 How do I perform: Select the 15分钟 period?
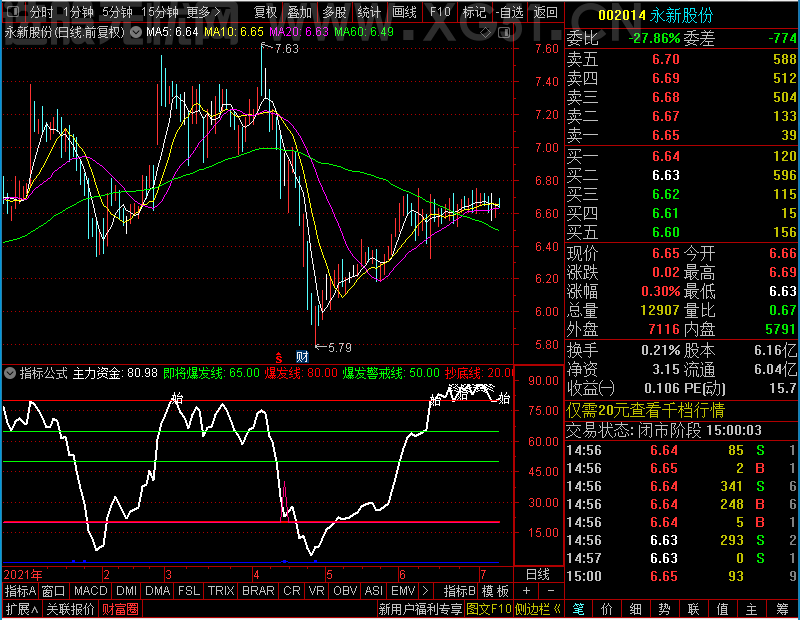(x=160, y=12)
